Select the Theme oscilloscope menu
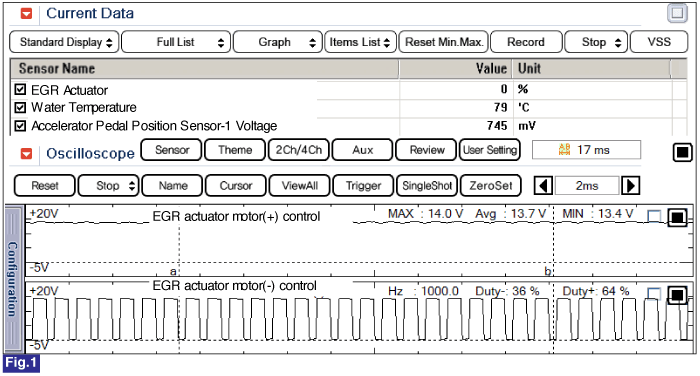The image size is (700, 376). tap(235, 150)
